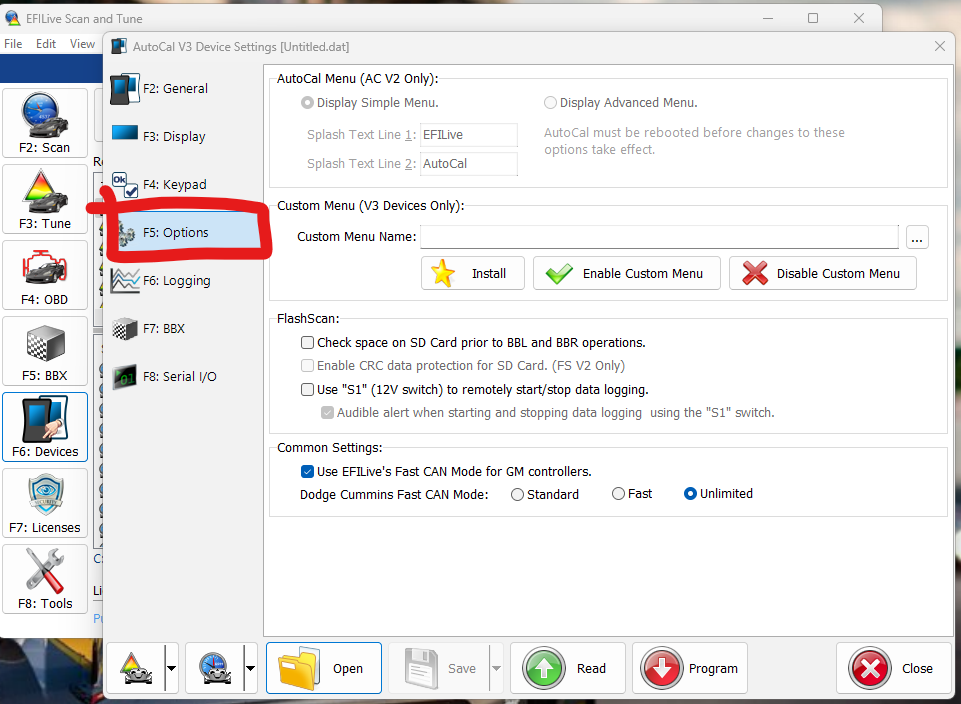The height and width of the screenshot is (704, 961).
Task: Click the tune car icon button at bottom
Action: [136, 668]
